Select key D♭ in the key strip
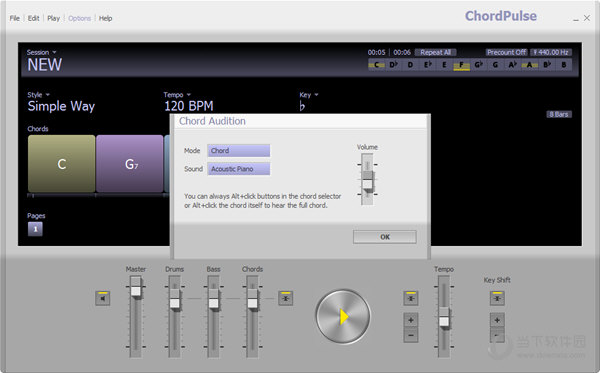This screenshot has height=373, width=600. 393,65
